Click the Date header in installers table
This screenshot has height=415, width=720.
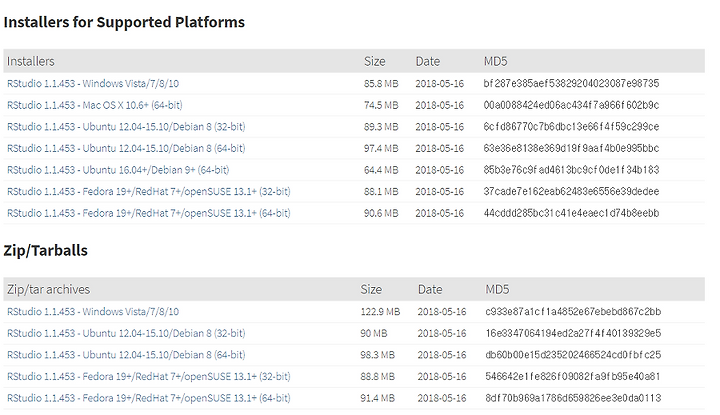[x=428, y=61]
